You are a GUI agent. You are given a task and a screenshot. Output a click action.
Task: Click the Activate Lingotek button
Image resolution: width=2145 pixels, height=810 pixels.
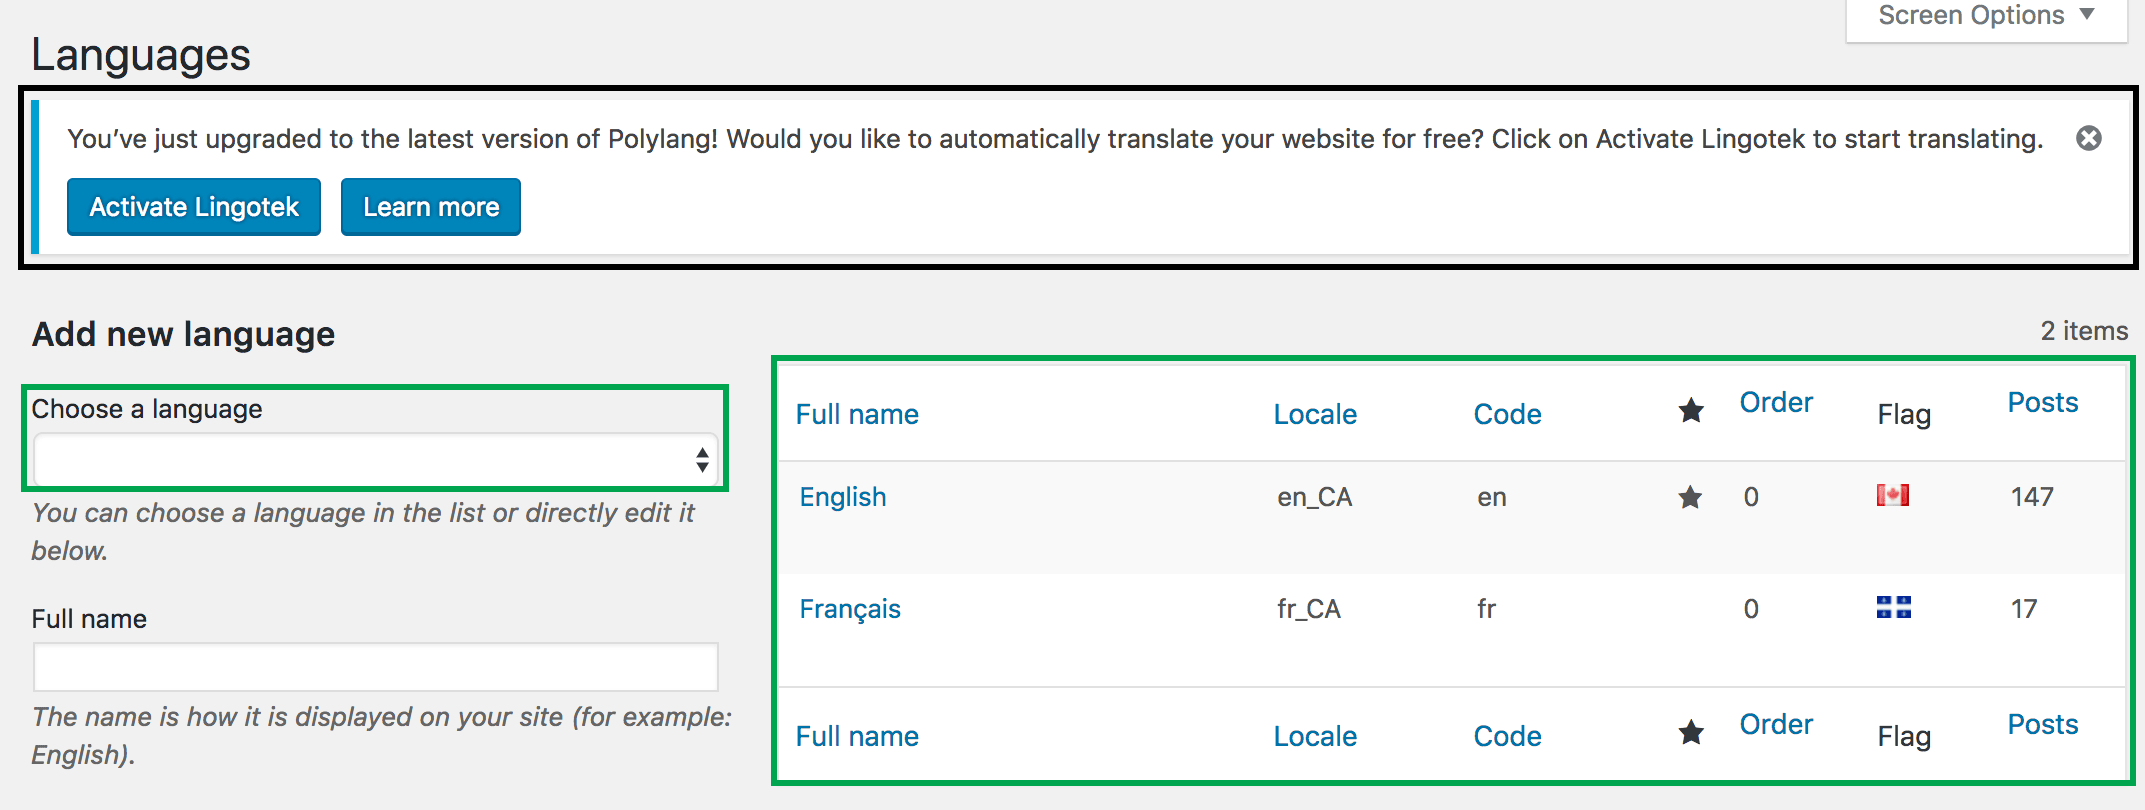(194, 207)
